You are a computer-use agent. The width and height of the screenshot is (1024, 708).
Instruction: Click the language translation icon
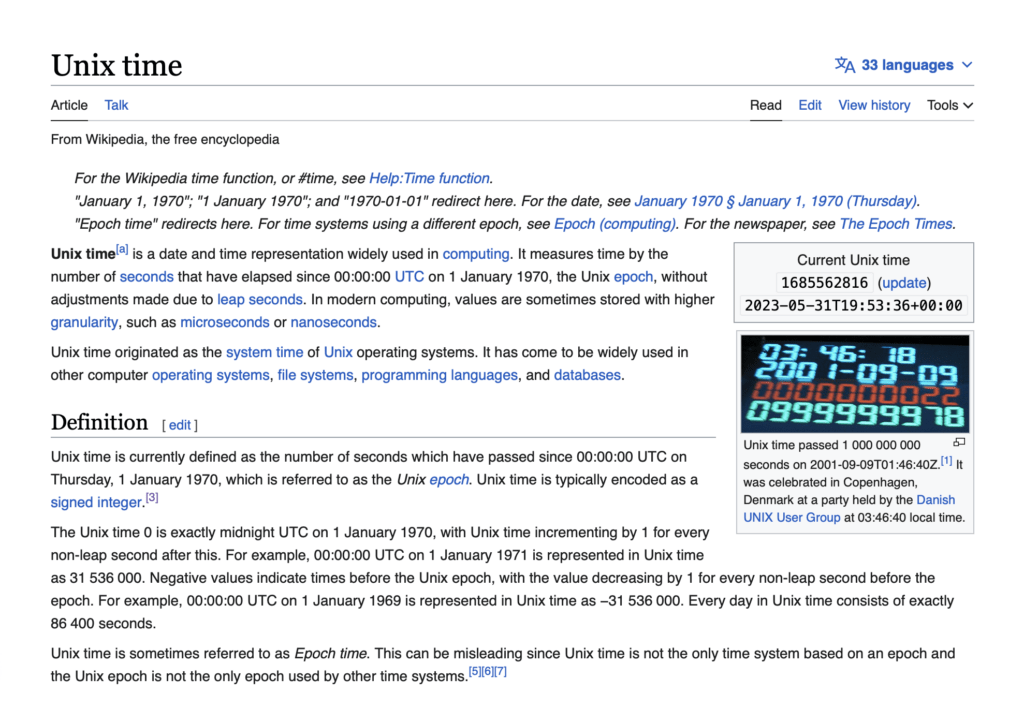[845, 65]
